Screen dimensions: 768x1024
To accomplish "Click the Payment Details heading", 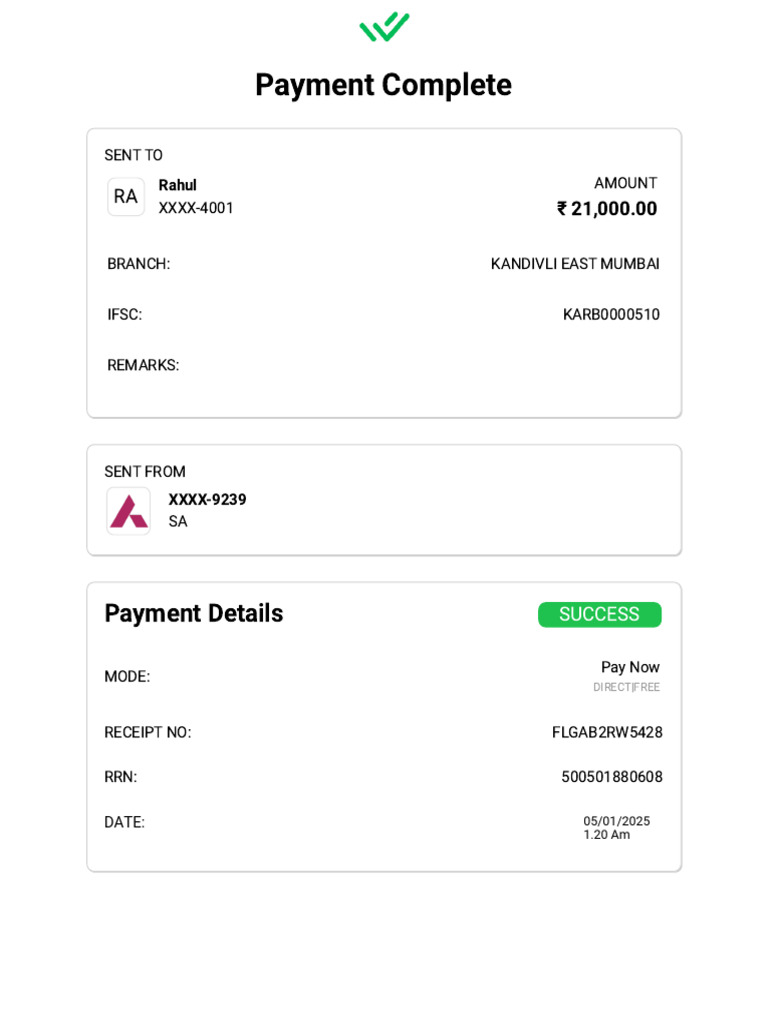I will click(x=194, y=613).
